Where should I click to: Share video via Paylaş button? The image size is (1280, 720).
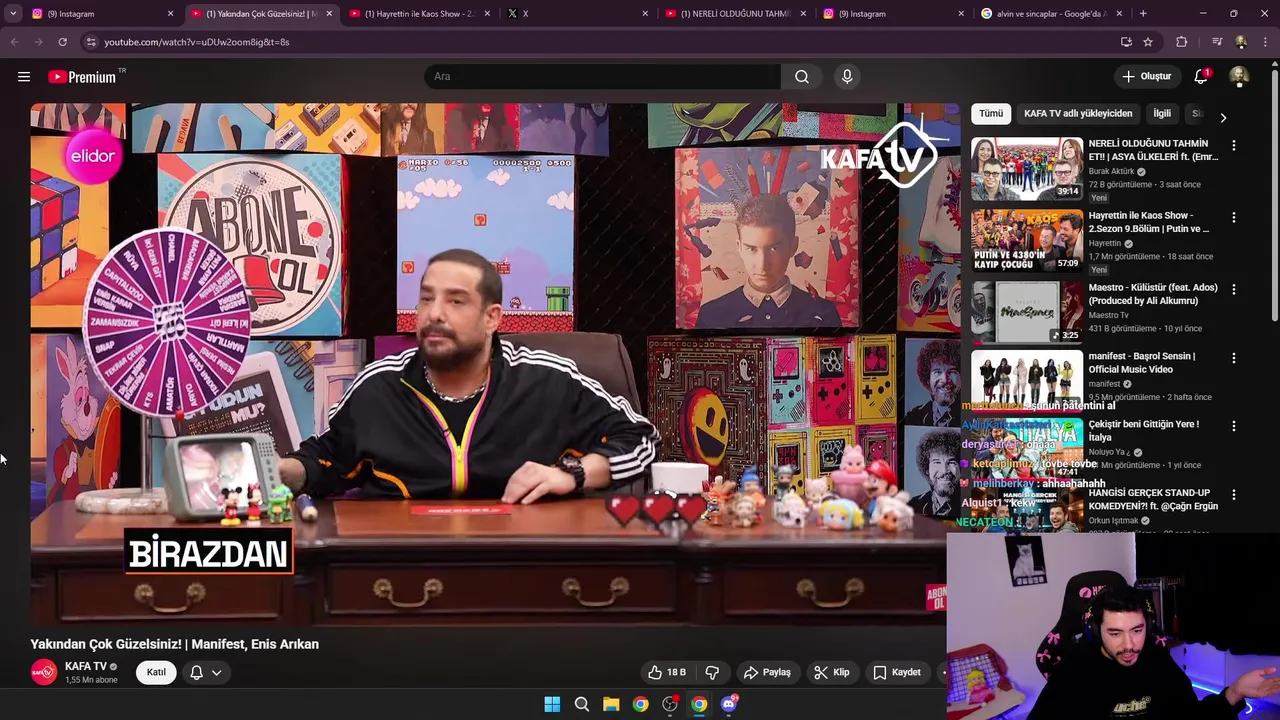click(767, 673)
